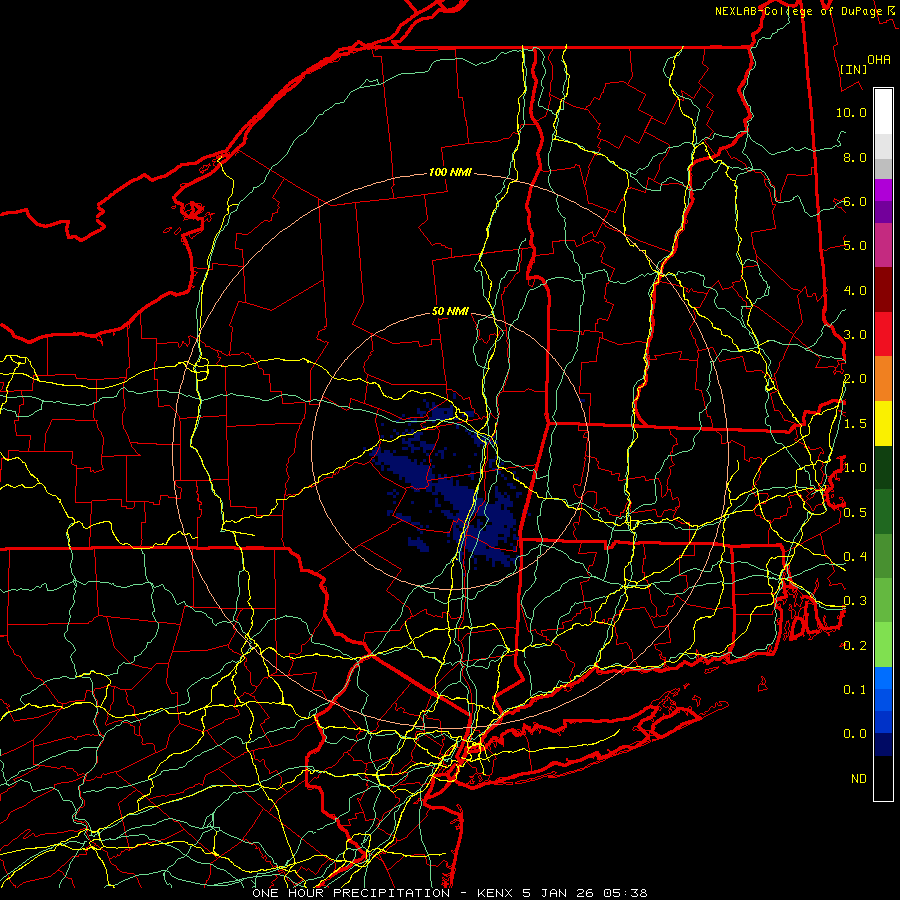
Task: Click the ONE HOUR PRECIPITATION title text
Action: tap(351, 893)
